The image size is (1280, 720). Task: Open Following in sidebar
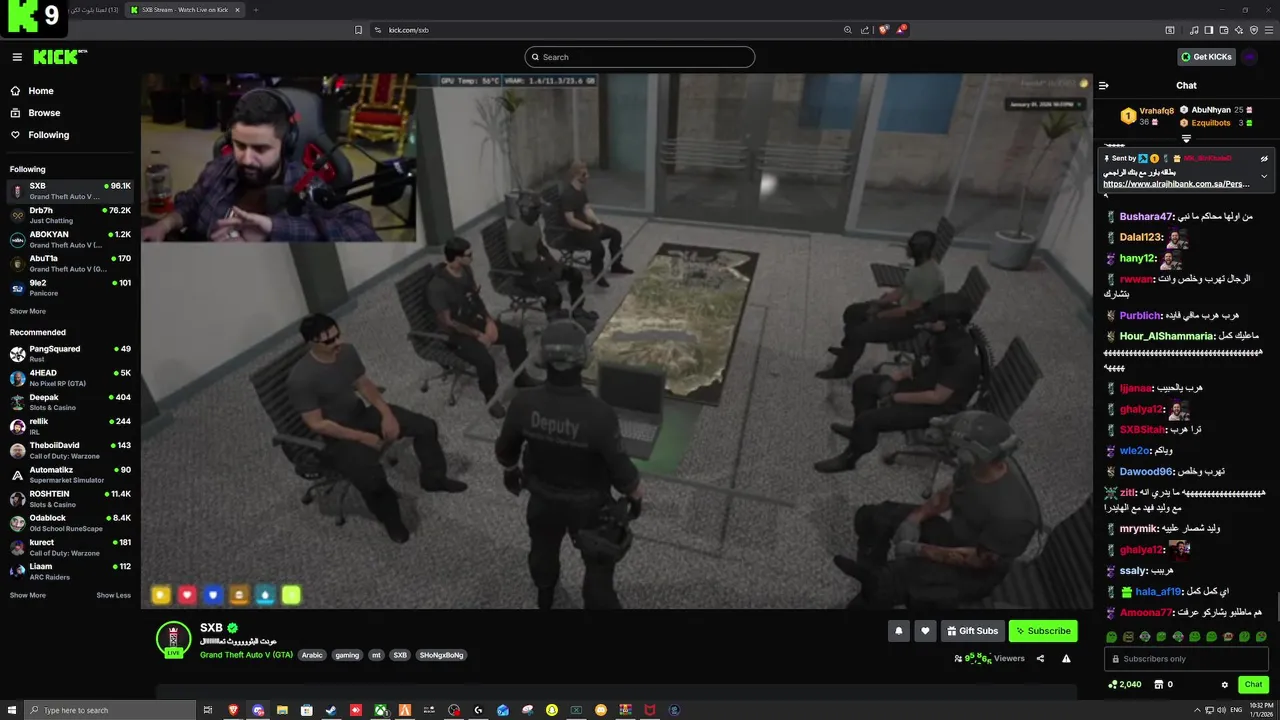click(x=70, y=135)
